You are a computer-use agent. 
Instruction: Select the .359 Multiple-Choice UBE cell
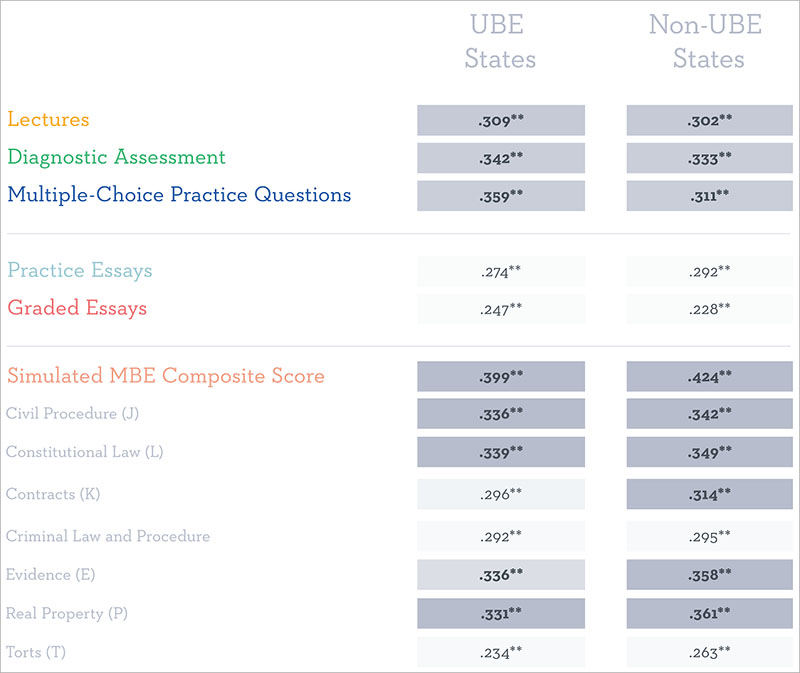pyautogui.click(x=500, y=196)
